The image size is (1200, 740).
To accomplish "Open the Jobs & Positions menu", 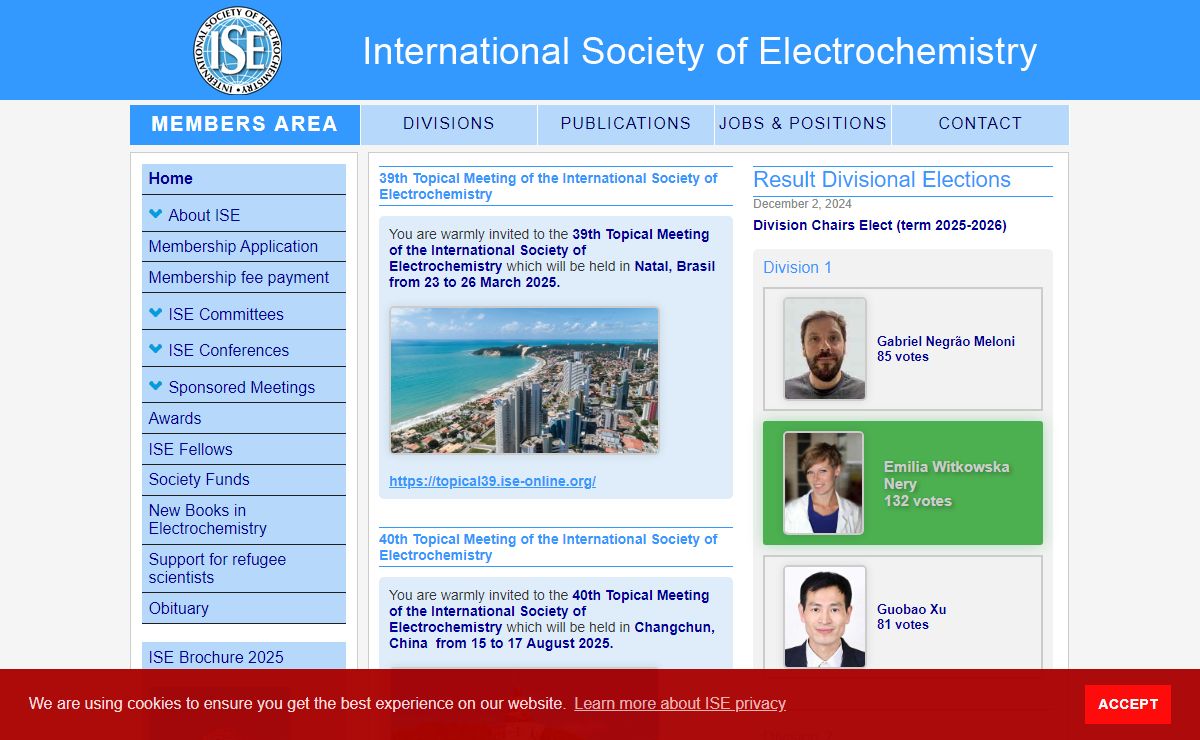I will click(x=803, y=124).
